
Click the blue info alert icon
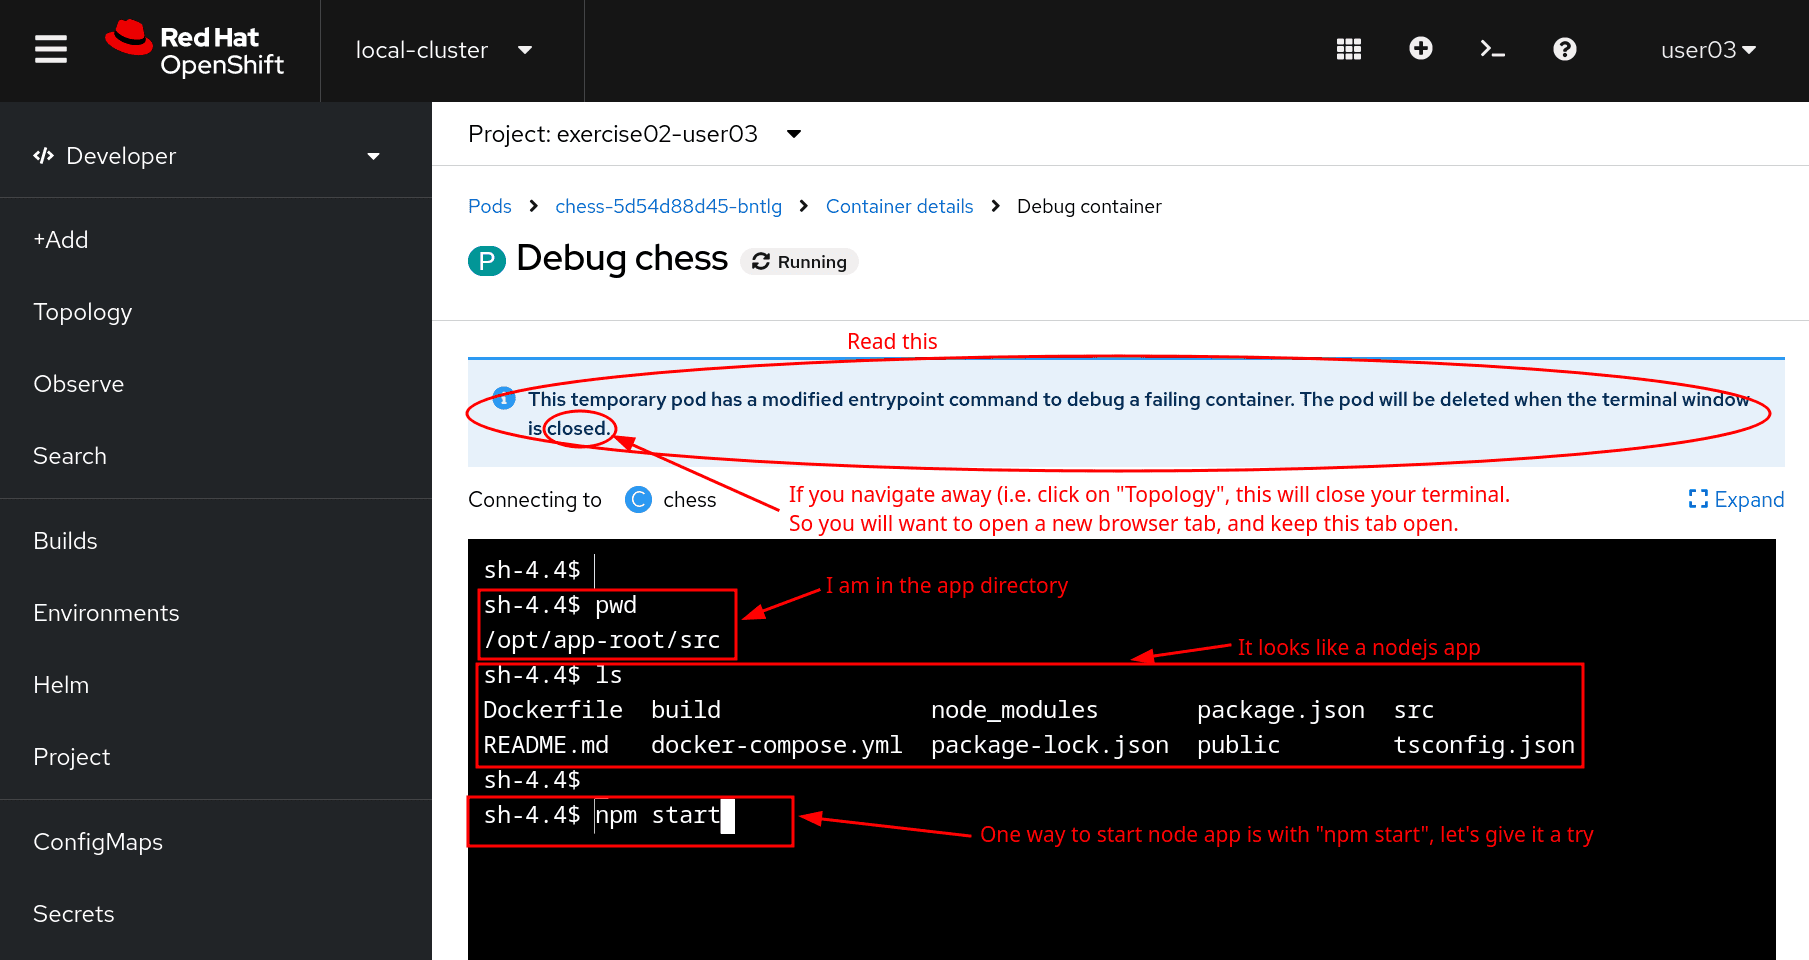click(x=504, y=398)
